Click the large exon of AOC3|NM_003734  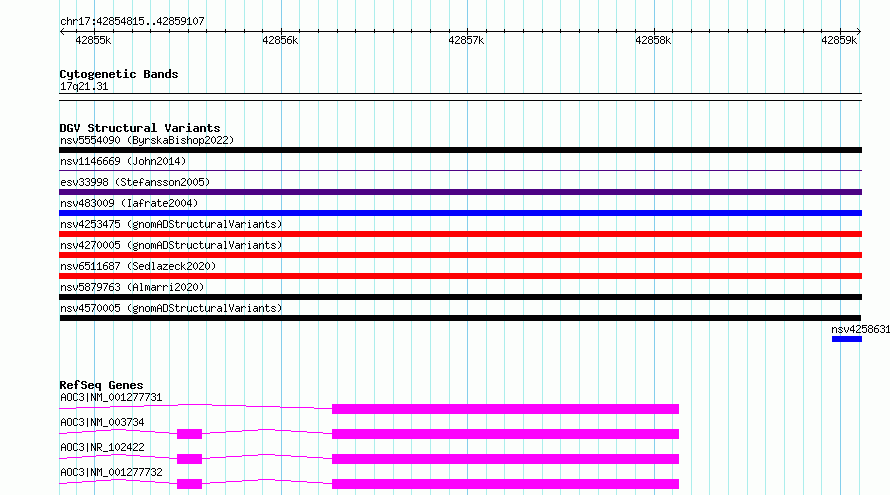click(505, 434)
